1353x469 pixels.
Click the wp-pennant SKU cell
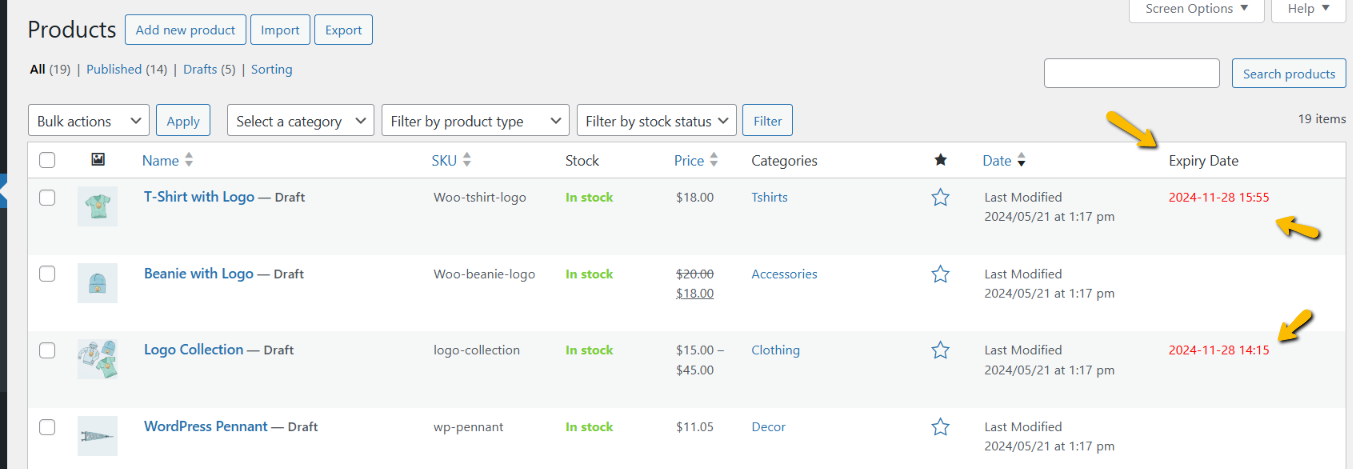pyautogui.click(x=468, y=427)
